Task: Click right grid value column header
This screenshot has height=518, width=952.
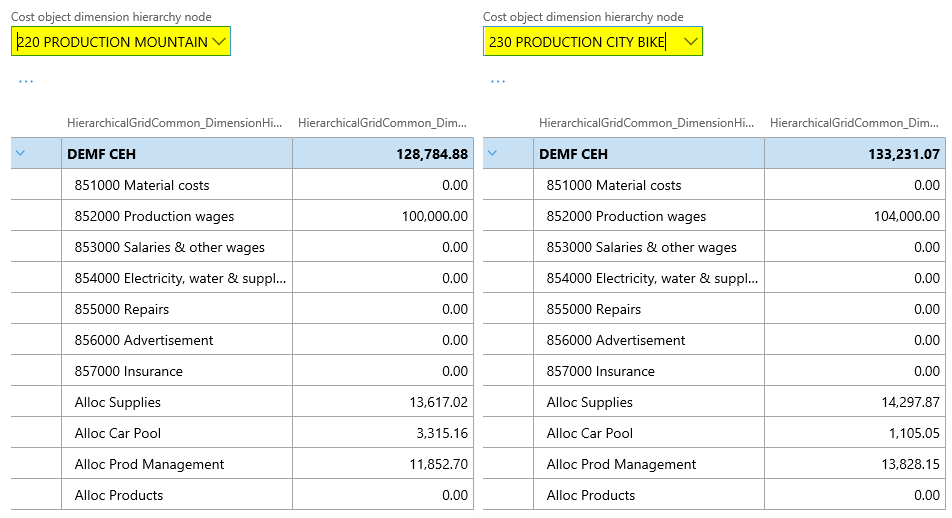Action: [856, 123]
